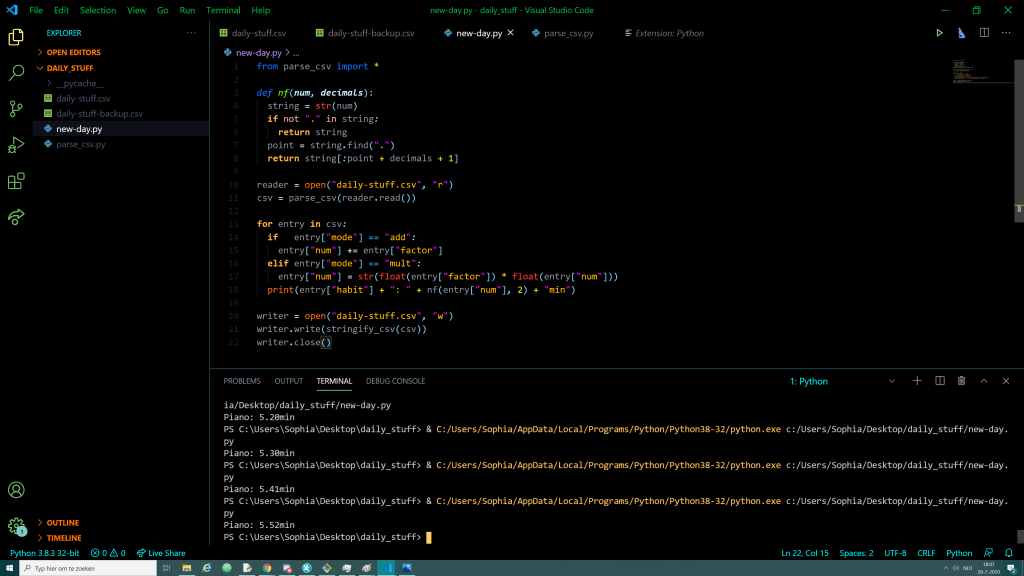Expand the OUTLINE section

pos(62,523)
